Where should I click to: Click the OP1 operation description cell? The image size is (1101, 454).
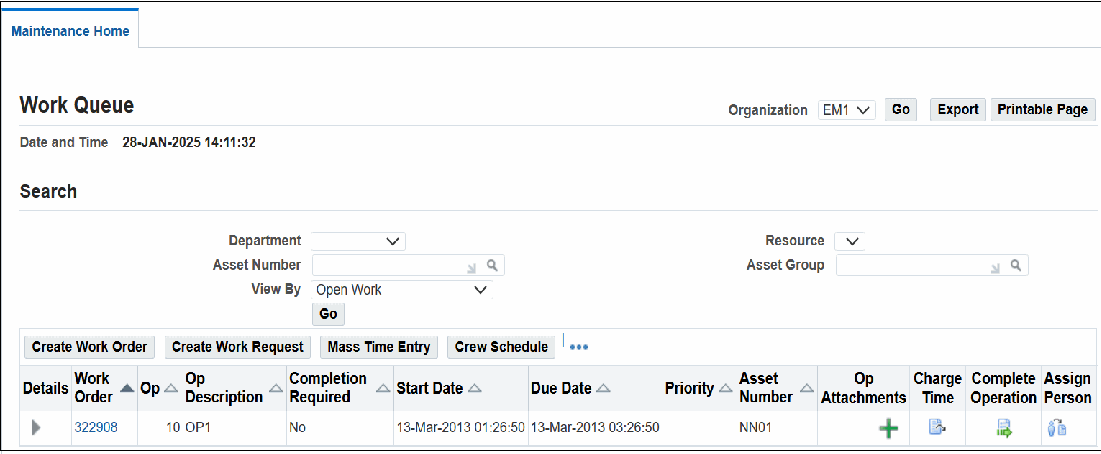click(199, 427)
